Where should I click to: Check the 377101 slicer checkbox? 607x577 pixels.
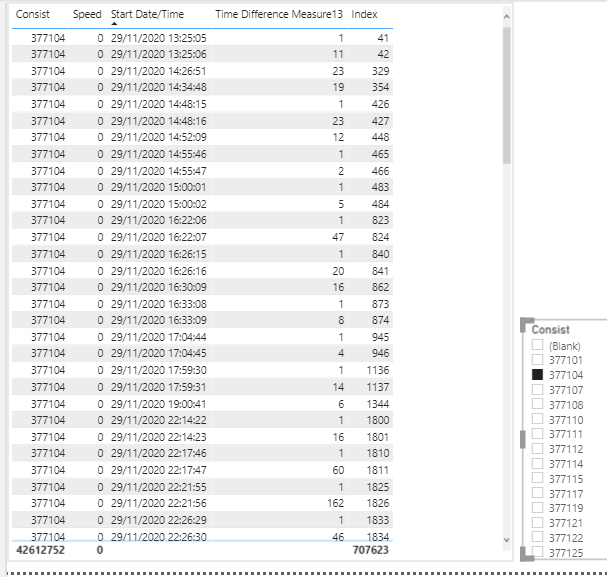pyautogui.click(x=537, y=359)
